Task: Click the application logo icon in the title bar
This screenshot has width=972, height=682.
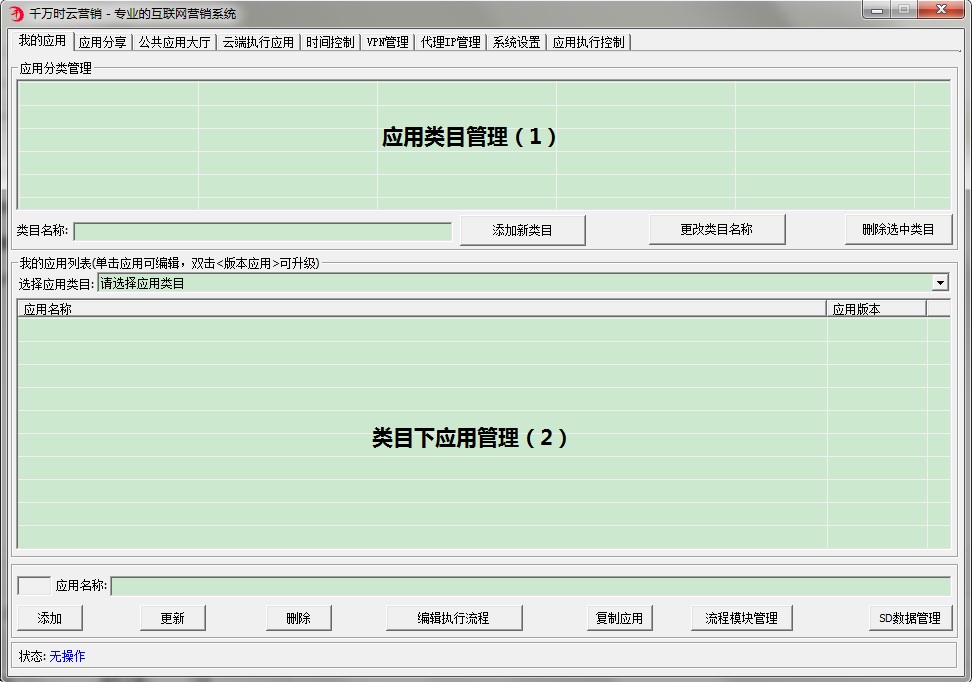Action: [x=14, y=13]
